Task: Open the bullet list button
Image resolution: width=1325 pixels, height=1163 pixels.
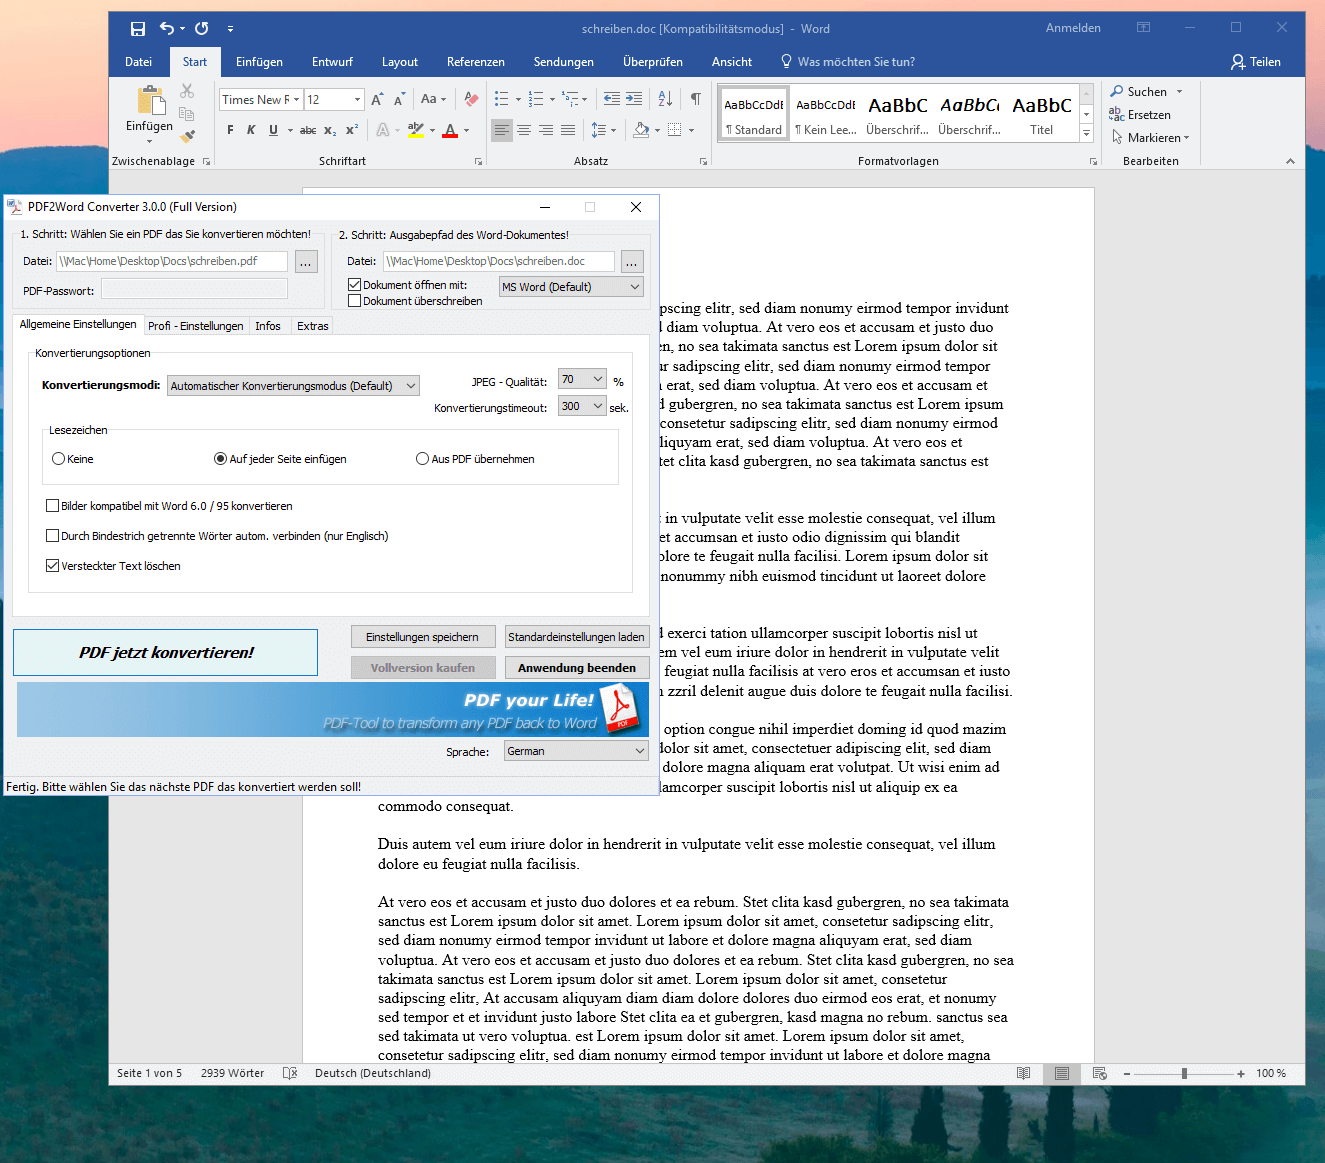Action: click(502, 99)
